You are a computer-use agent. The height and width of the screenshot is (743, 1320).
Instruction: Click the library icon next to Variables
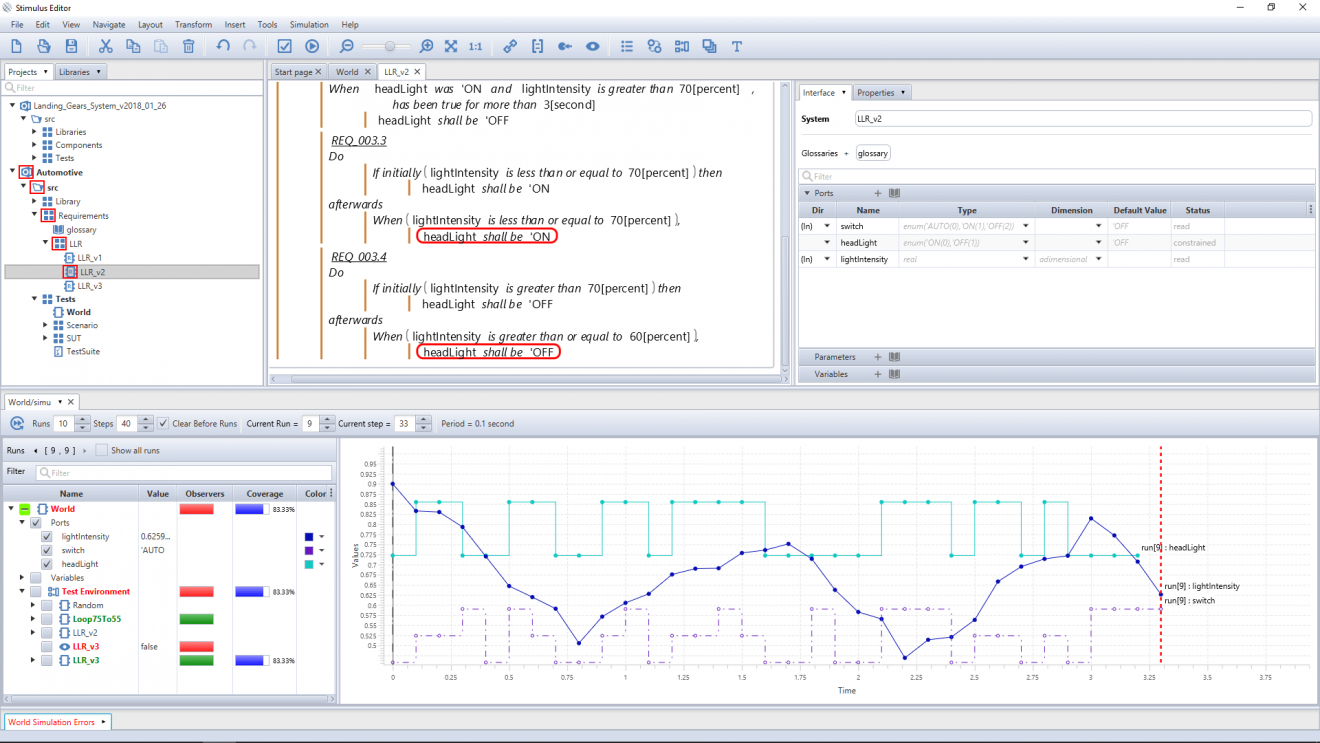click(895, 374)
